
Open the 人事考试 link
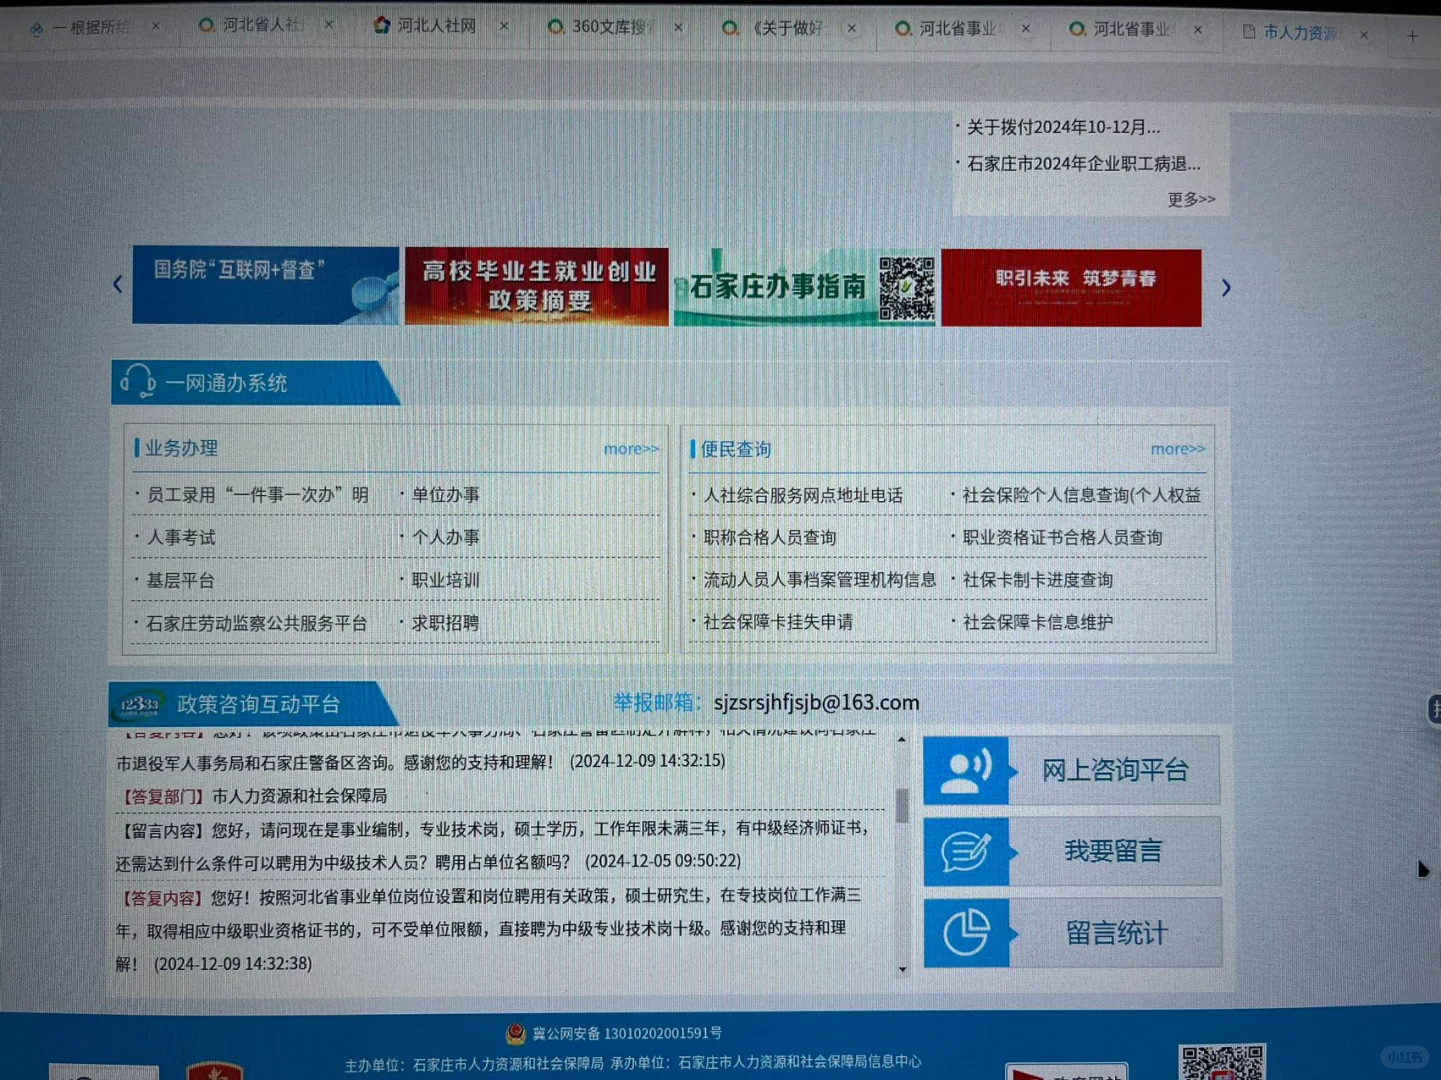pyautogui.click(x=180, y=537)
